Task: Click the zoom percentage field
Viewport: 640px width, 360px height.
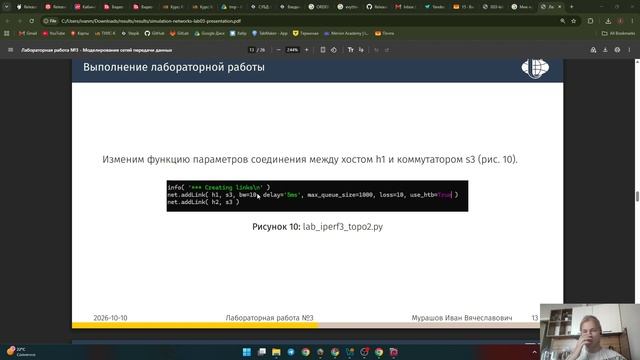Action: point(292,50)
